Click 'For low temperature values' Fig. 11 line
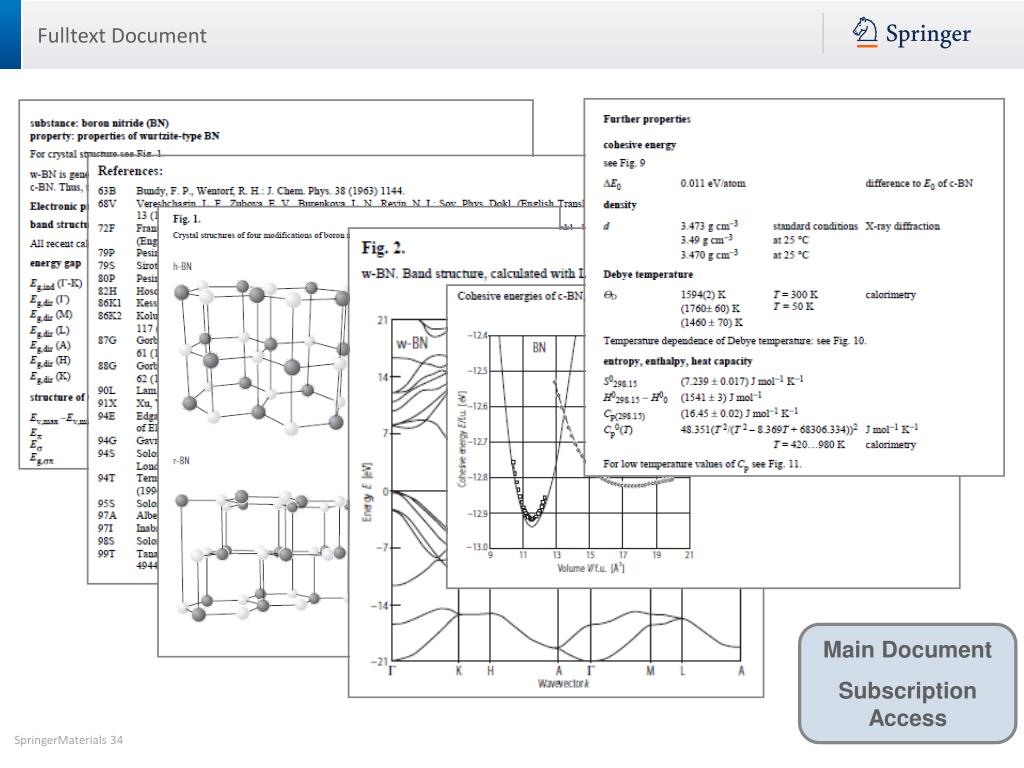1024x768 pixels. click(702, 464)
